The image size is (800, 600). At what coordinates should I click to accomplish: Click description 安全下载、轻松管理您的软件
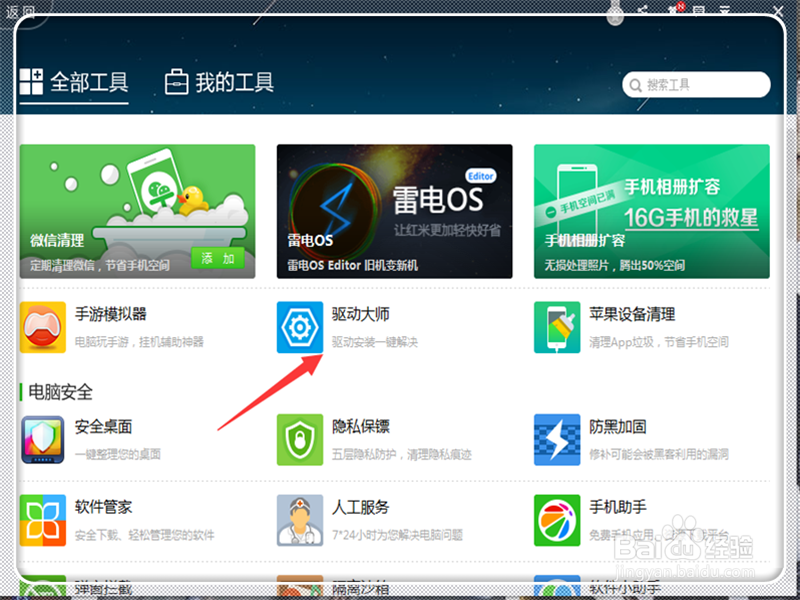point(144,535)
